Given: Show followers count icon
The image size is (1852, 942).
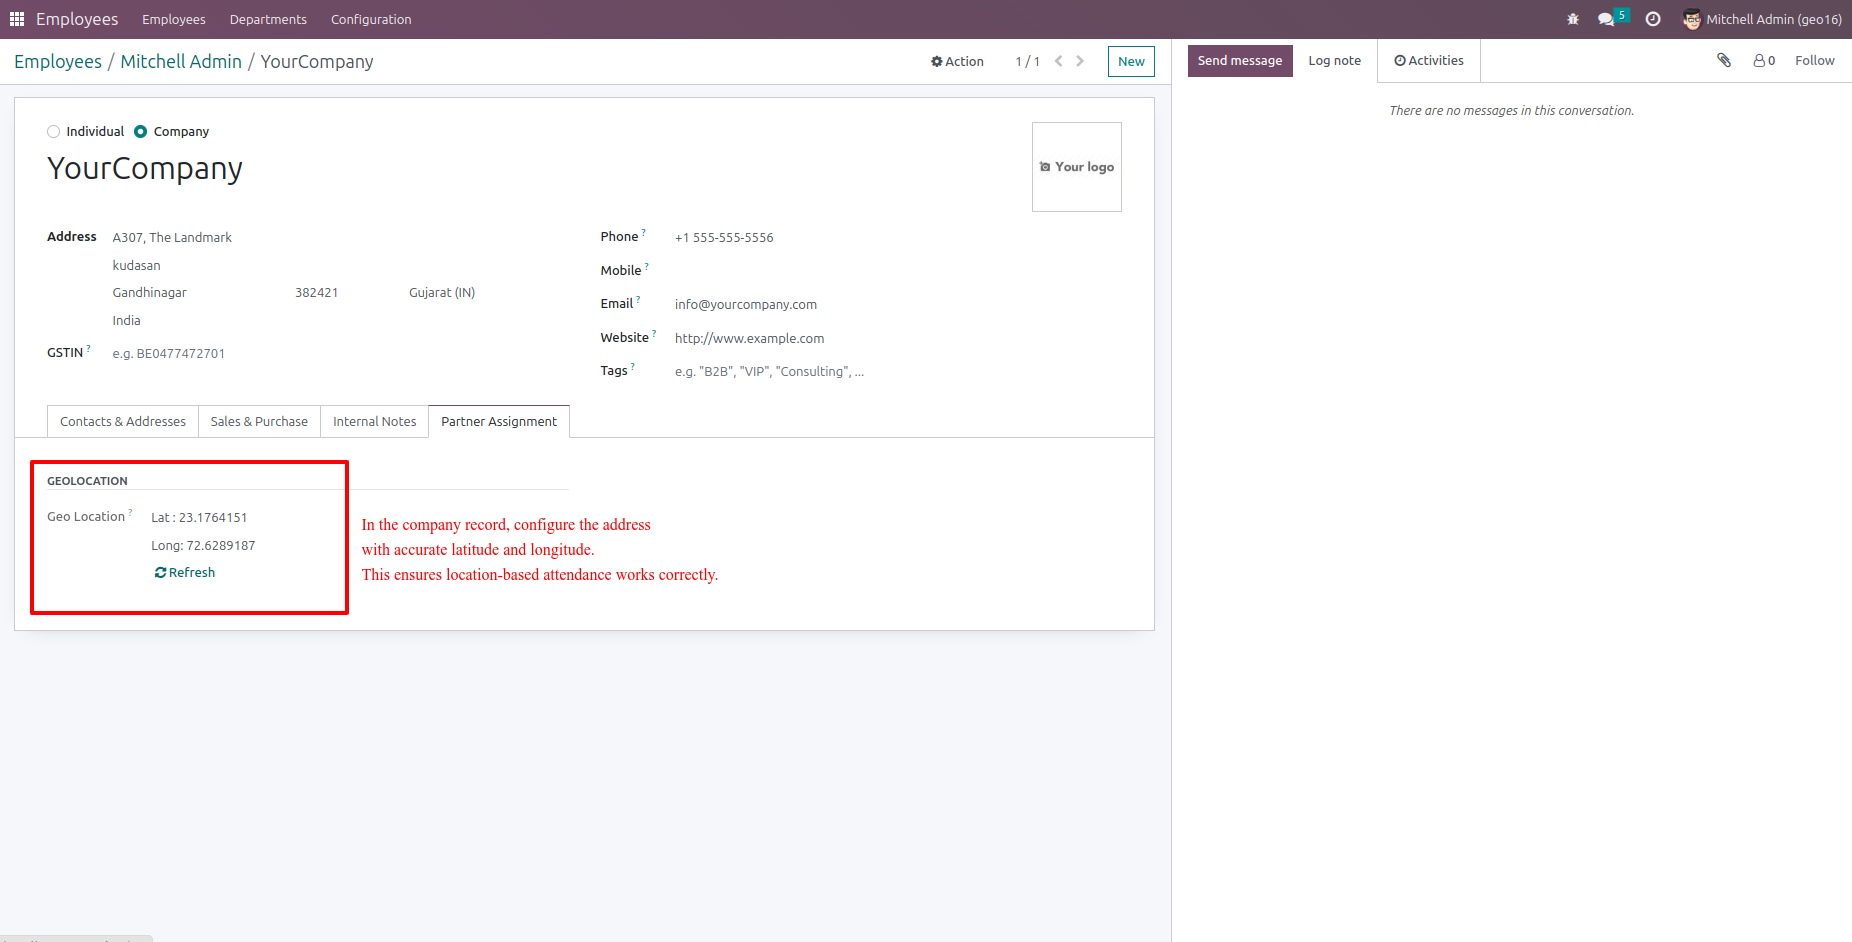Looking at the screenshot, I should coord(1764,60).
